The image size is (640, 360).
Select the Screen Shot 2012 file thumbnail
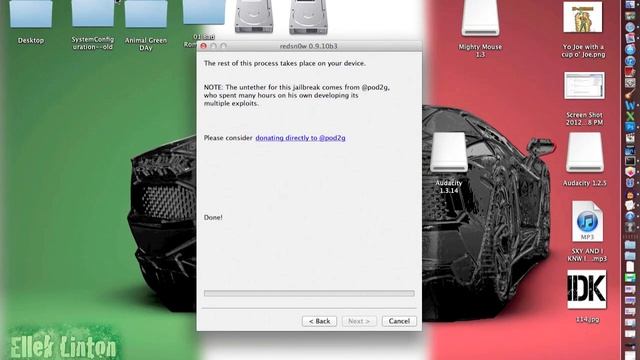point(584,86)
